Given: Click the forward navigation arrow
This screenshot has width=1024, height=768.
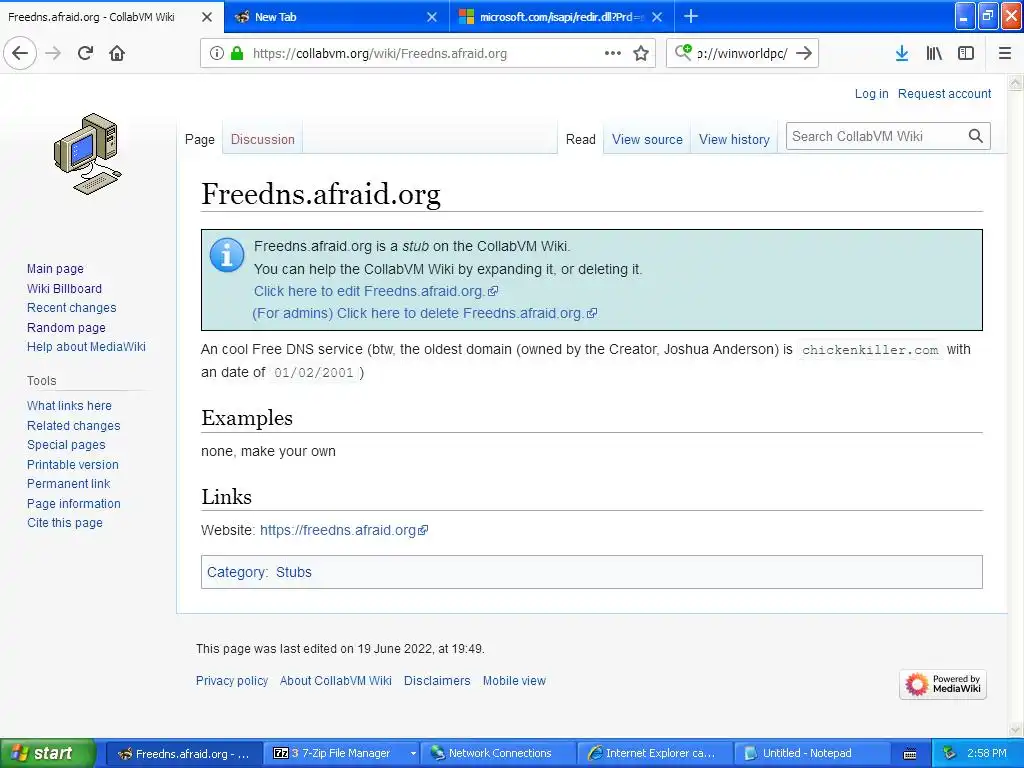Looking at the screenshot, I should [x=53, y=53].
